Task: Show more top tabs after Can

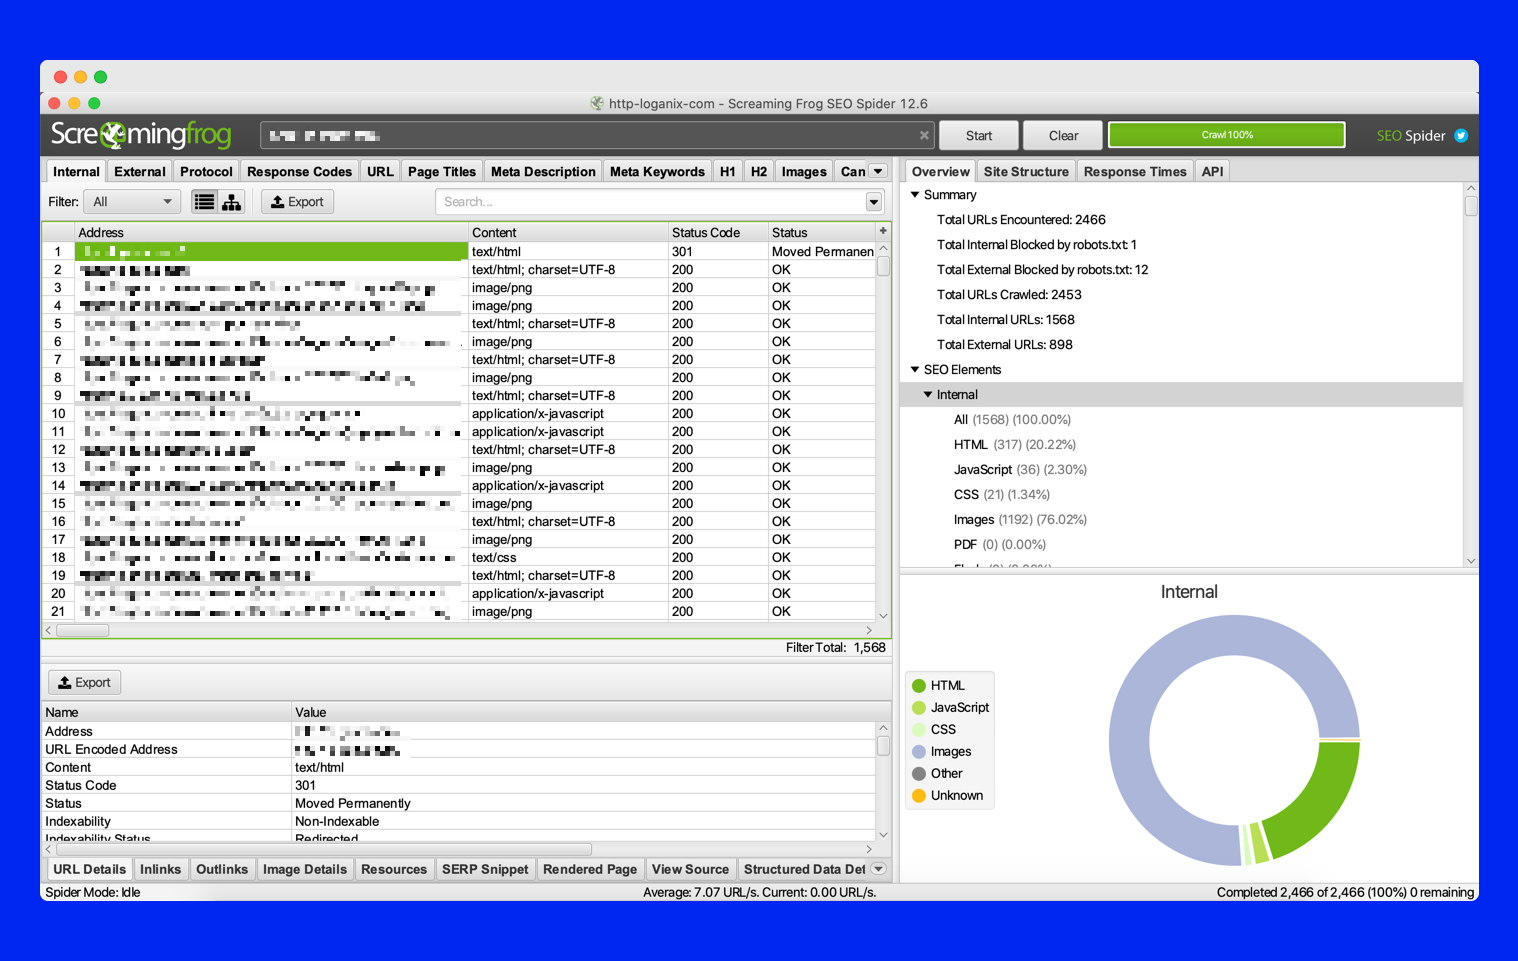Action: pos(878,172)
